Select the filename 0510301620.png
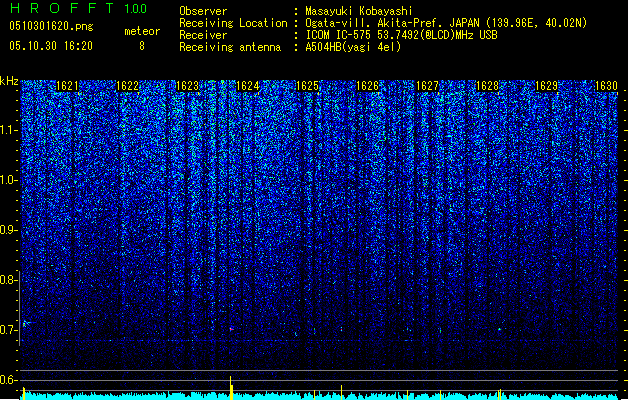 click(51, 27)
